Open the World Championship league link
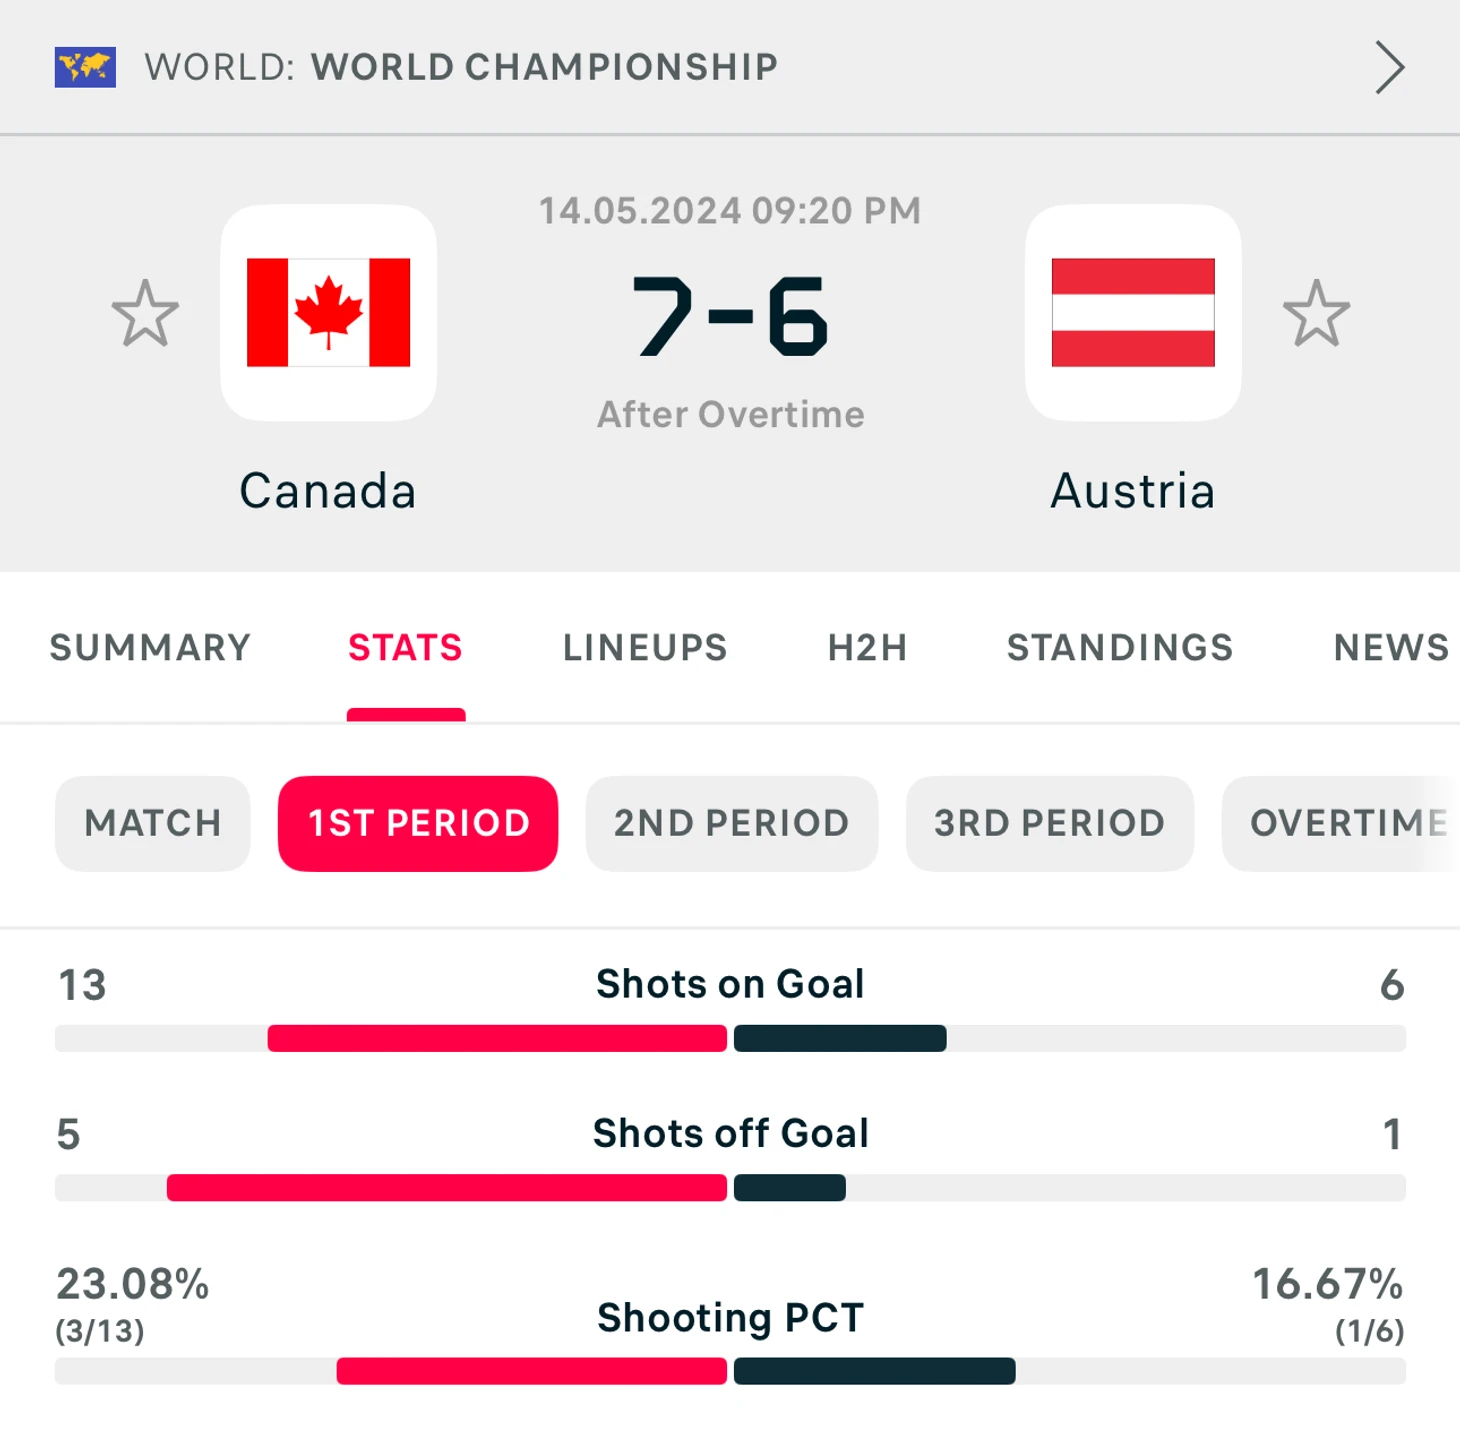The image size is (1460, 1429). [x=461, y=67]
